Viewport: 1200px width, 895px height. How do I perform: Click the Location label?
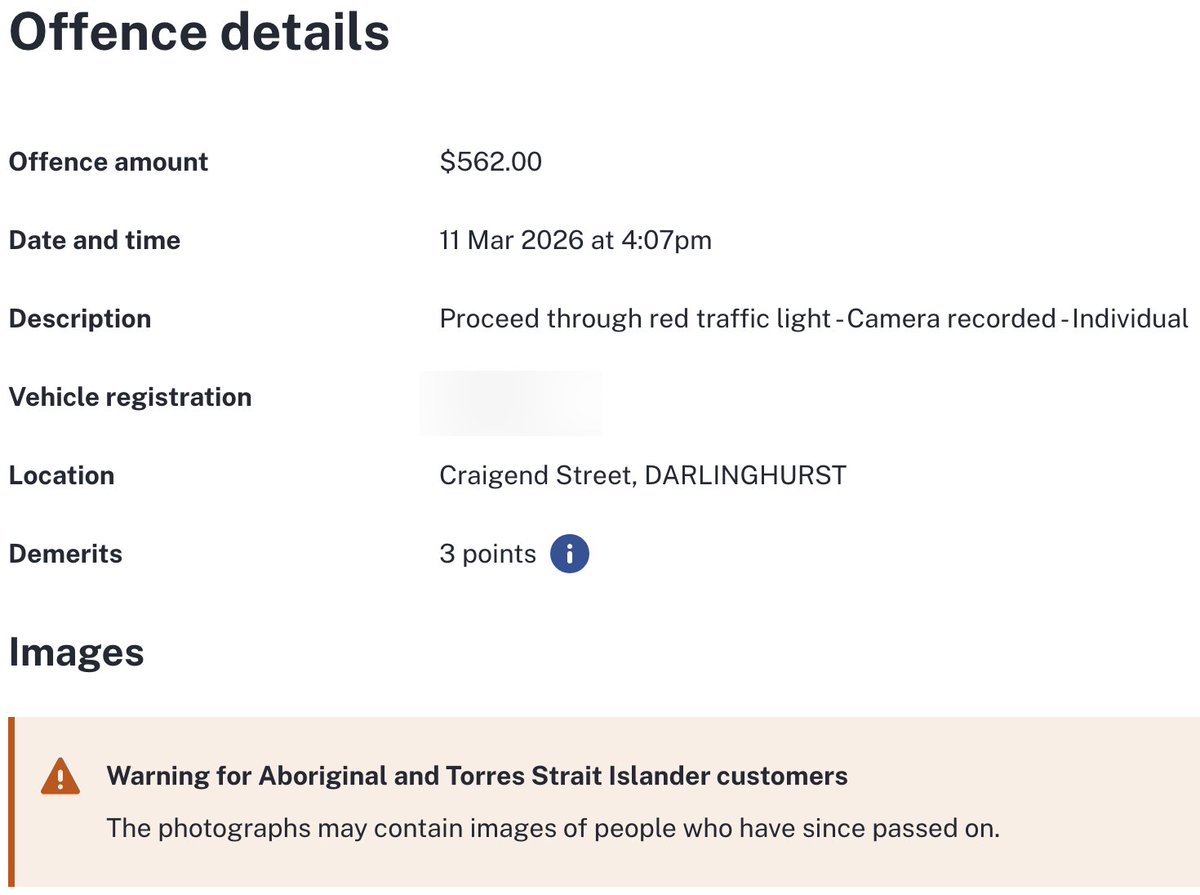click(x=61, y=475)
